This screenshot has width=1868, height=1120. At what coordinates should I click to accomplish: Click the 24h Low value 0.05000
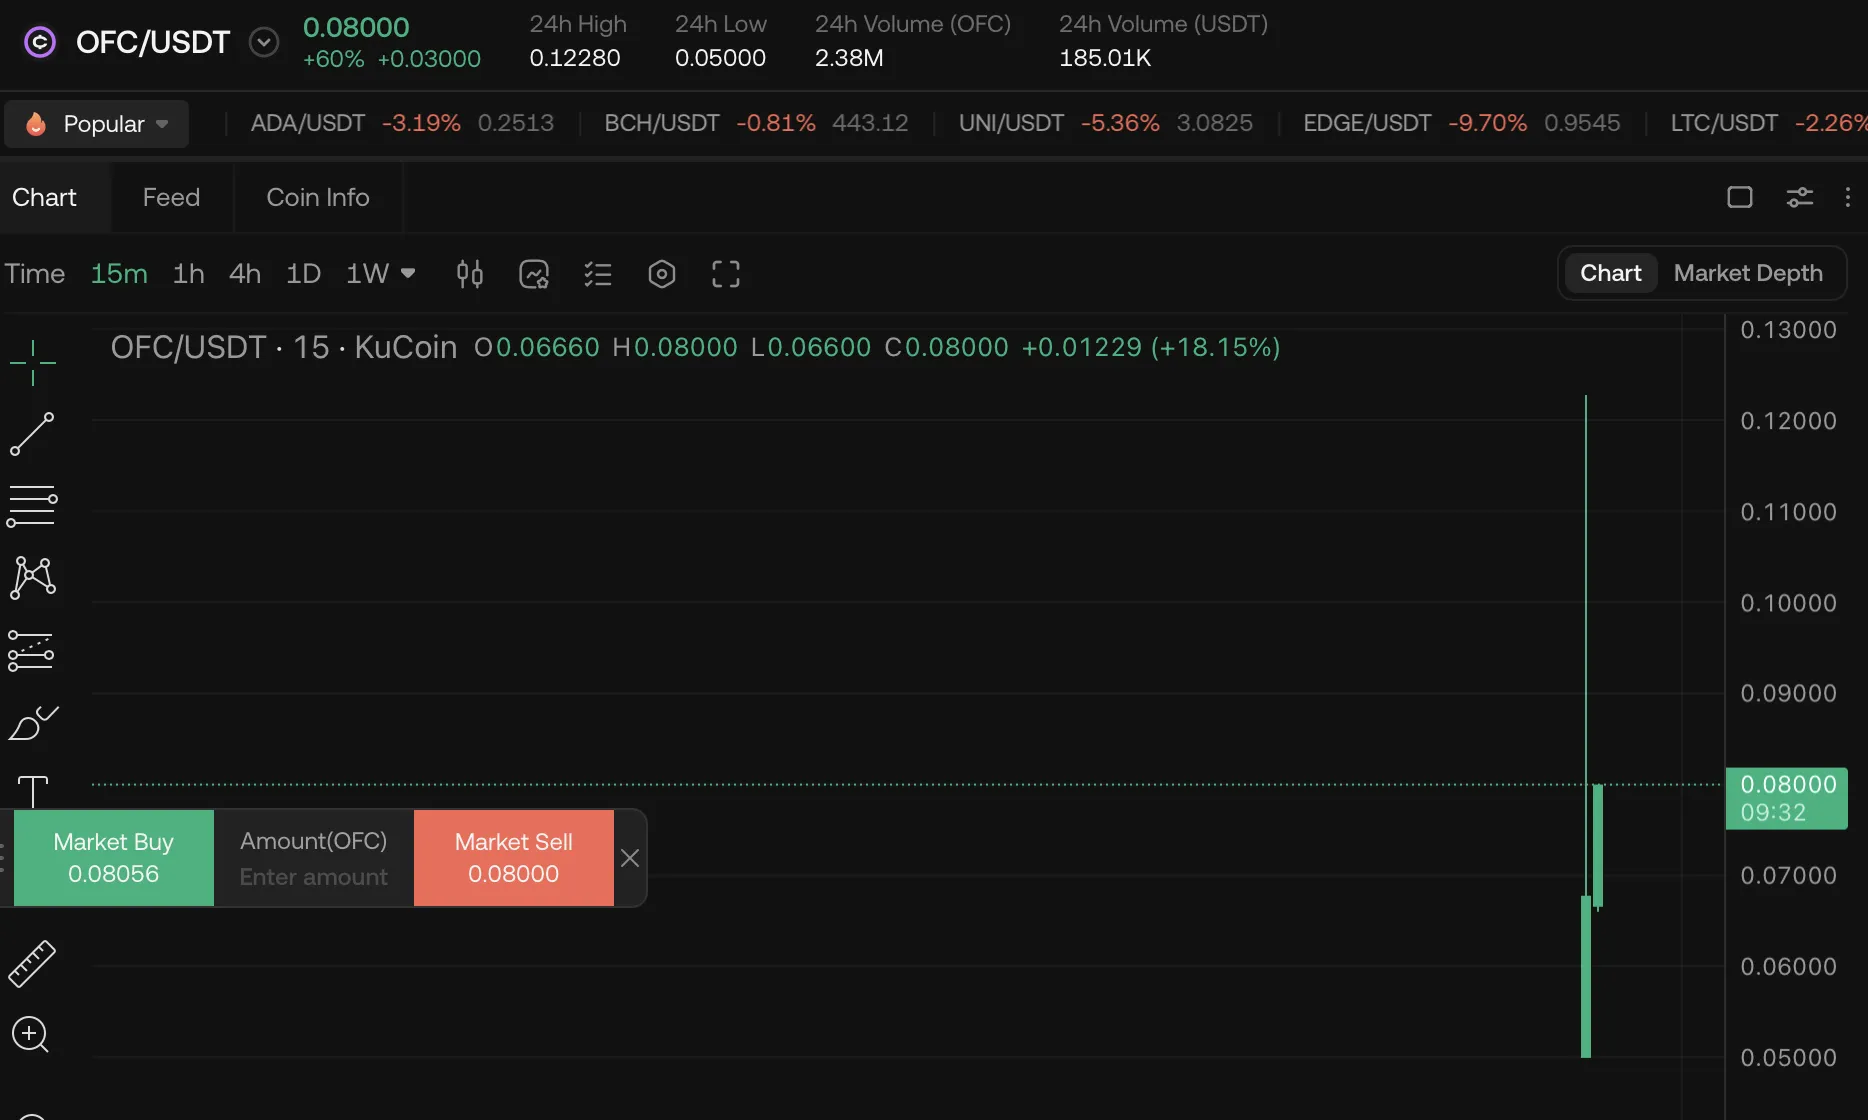720,58
